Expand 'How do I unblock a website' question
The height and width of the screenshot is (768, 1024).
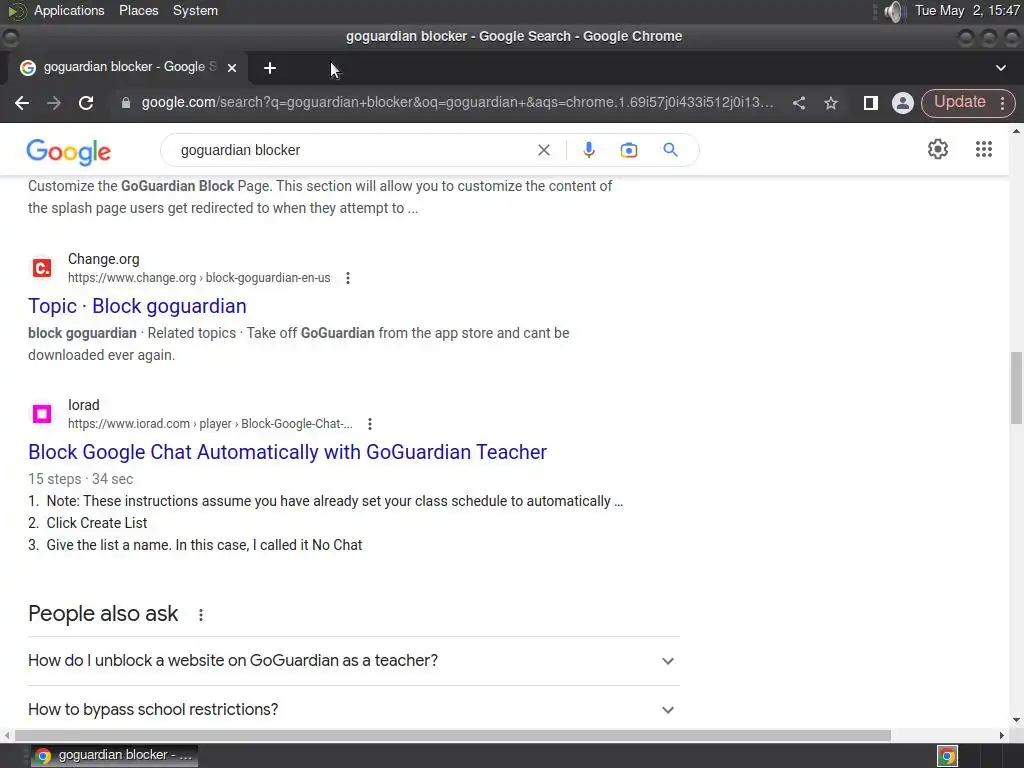coord(354,661)
